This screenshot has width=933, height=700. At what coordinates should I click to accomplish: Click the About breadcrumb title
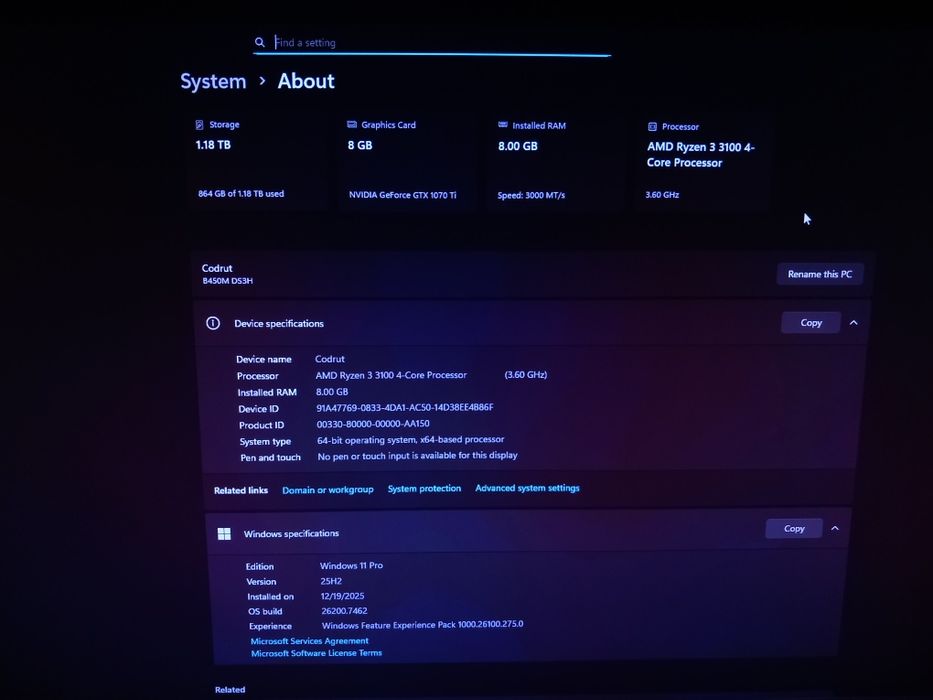(x=306, y=81)
